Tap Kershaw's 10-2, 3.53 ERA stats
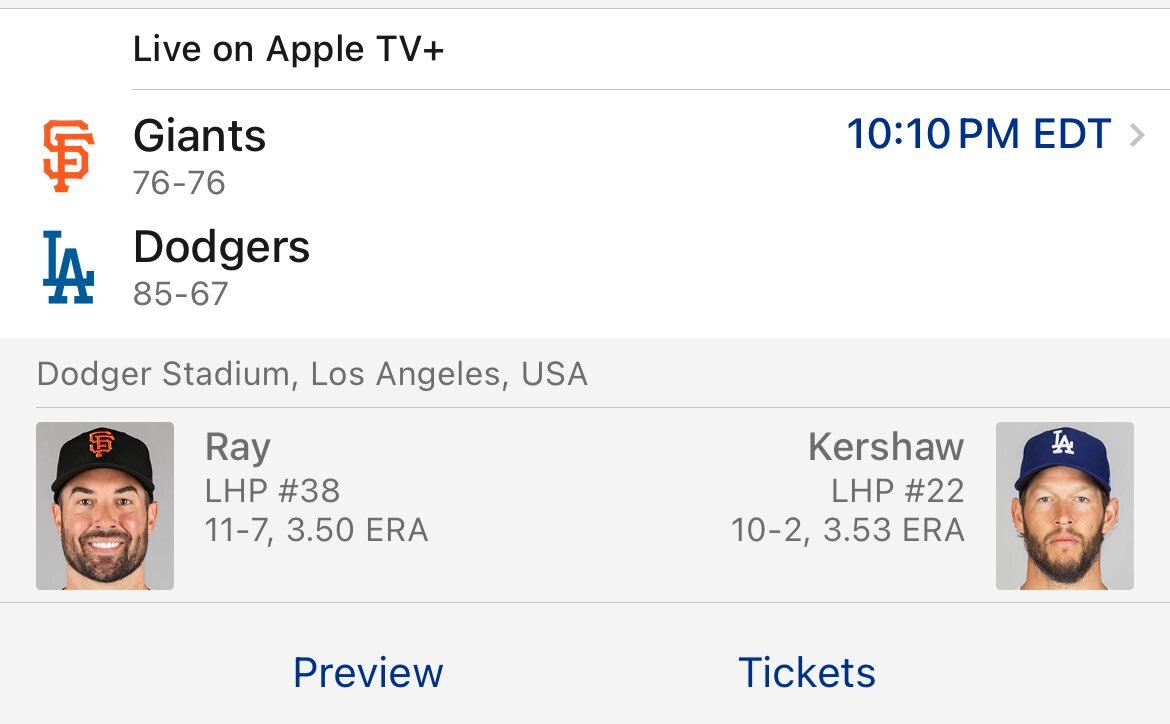 [848, 530]
